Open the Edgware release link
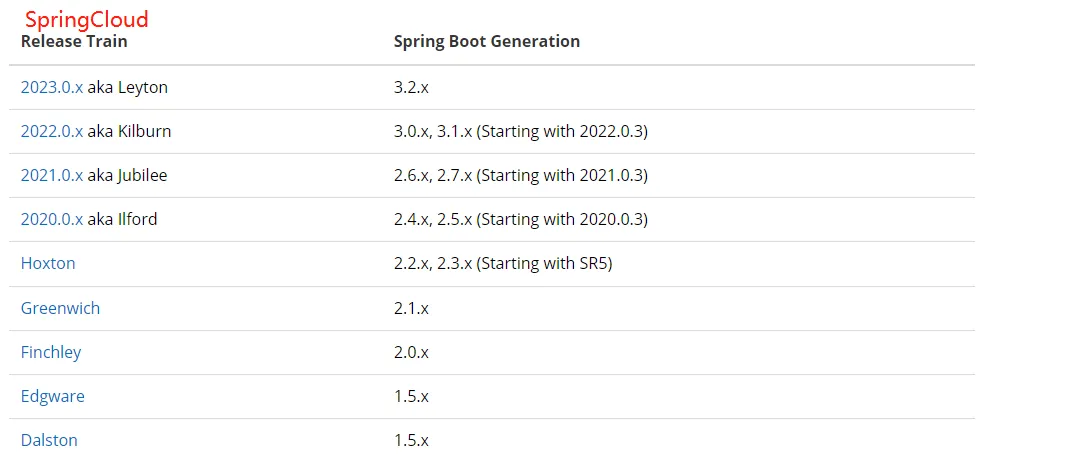 53,397
